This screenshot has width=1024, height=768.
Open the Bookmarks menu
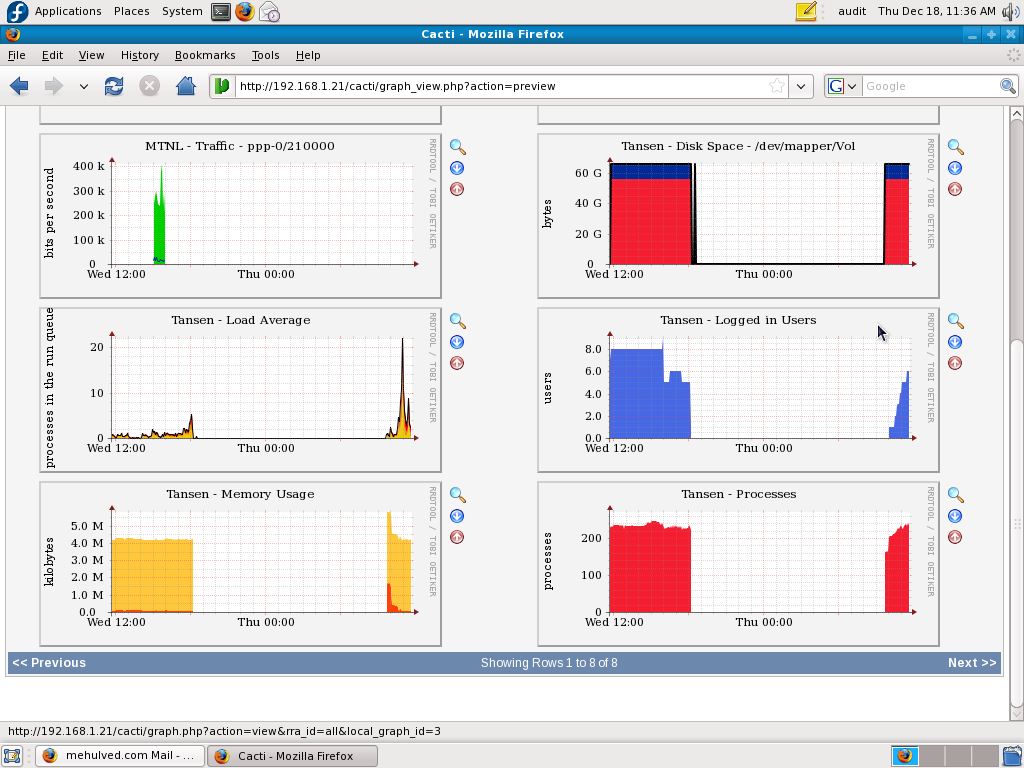click(204, 55)
